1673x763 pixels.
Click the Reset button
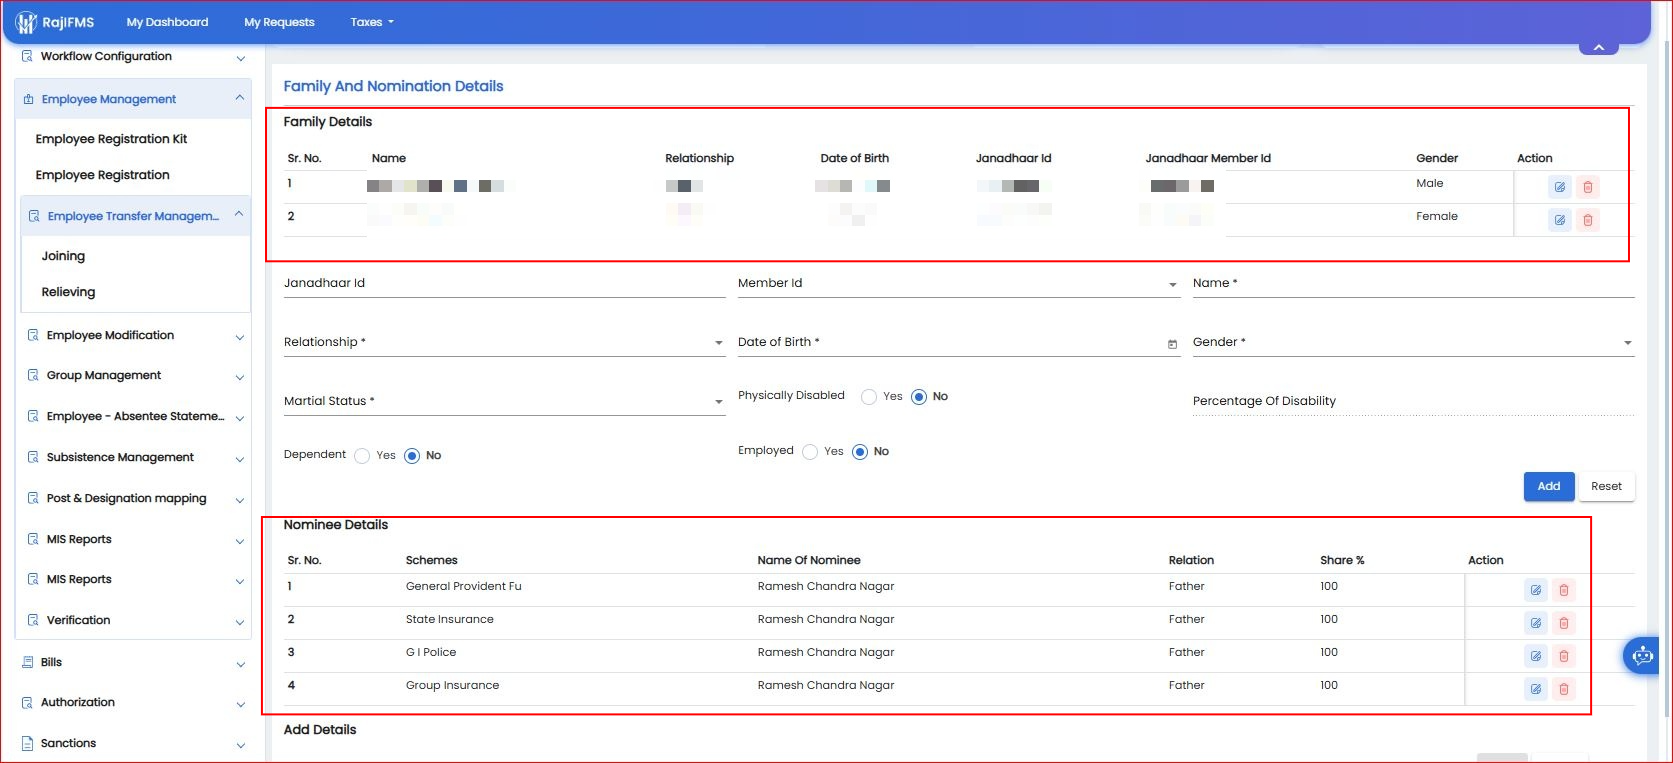click(x=1606, y=486)
